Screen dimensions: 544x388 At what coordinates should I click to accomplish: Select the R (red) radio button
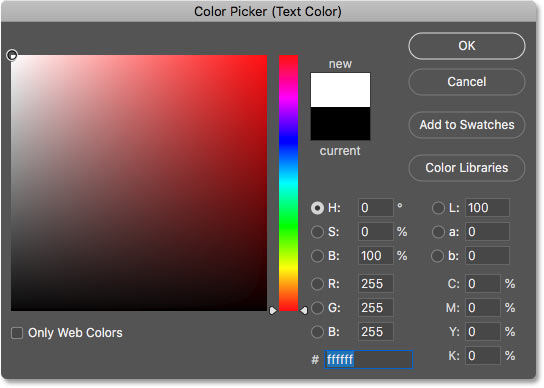(317, 284)
